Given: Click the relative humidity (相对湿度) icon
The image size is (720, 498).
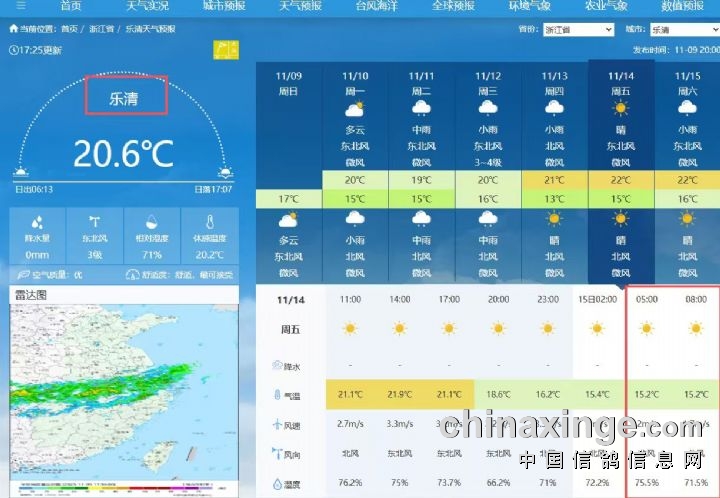Looking at the screenshot, I should pyautogui.click(x=152, y=222).
